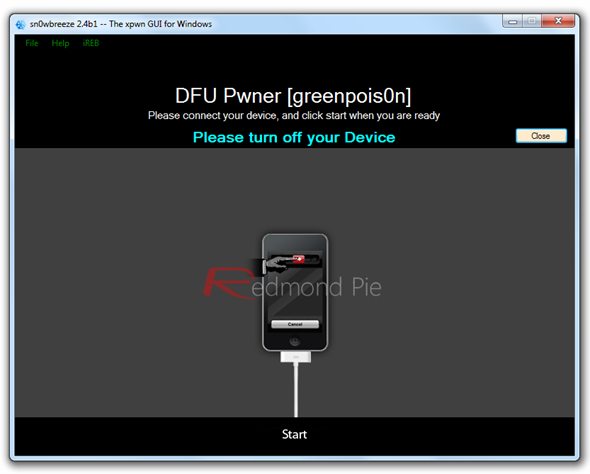Click the USB cable graphic
Viewport: 590px width, 474px height.
pyautogui.click(x=296, y=390)
